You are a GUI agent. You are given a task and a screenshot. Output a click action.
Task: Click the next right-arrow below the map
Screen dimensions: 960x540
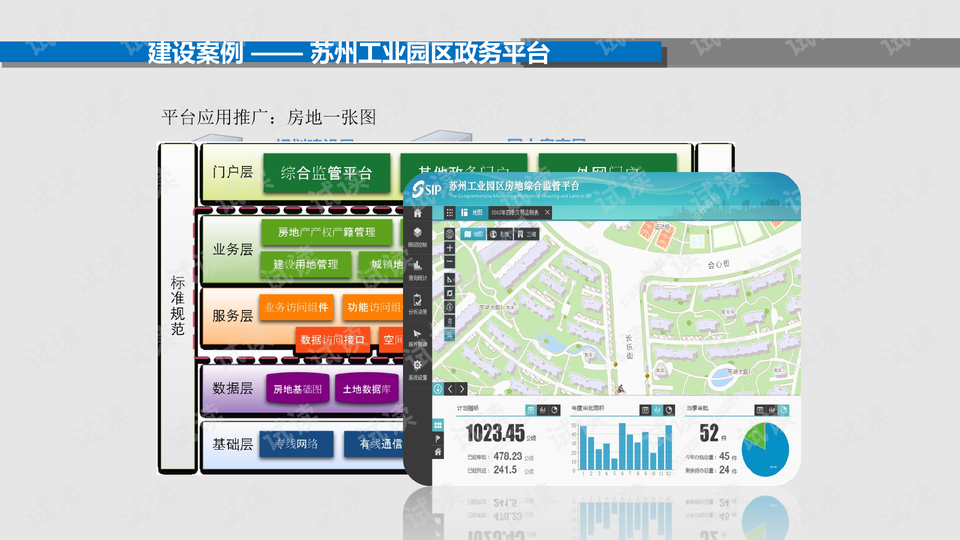[462, 389]
